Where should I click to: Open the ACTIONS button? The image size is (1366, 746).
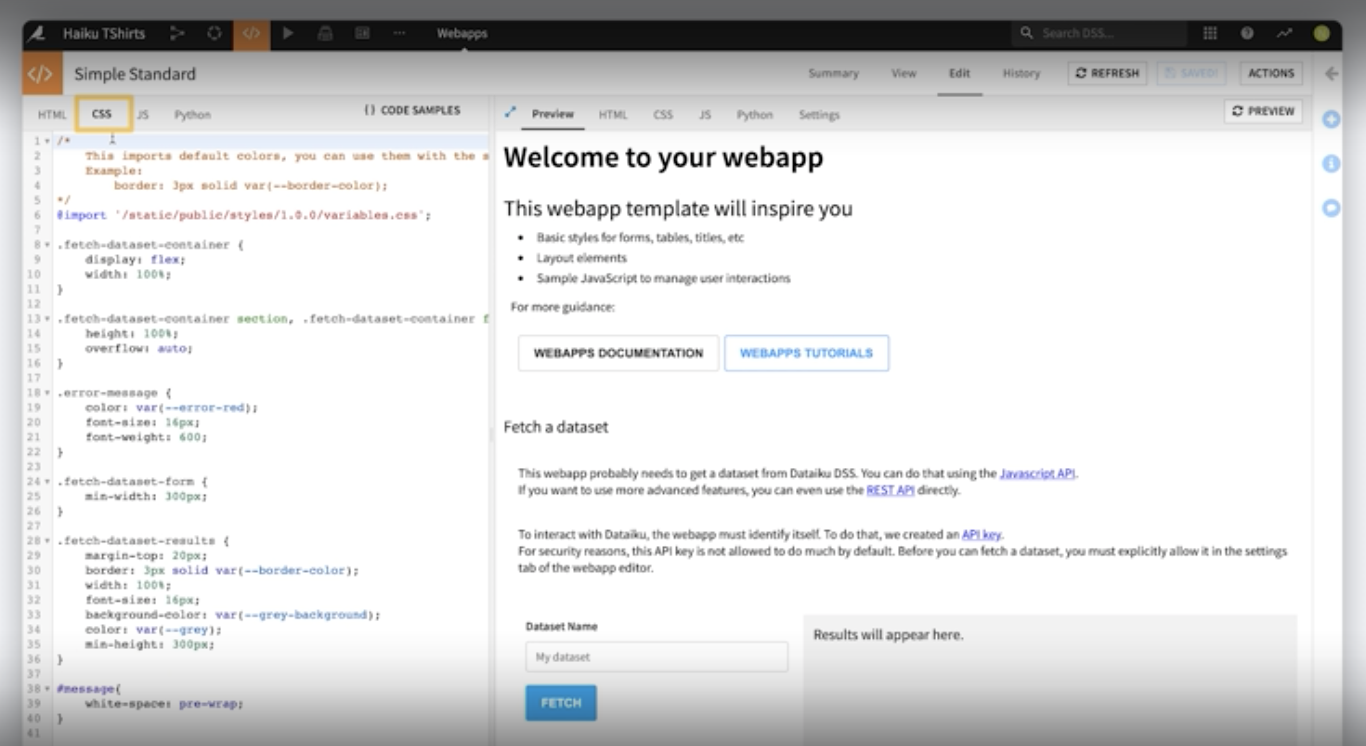[x=1271, y=73]
